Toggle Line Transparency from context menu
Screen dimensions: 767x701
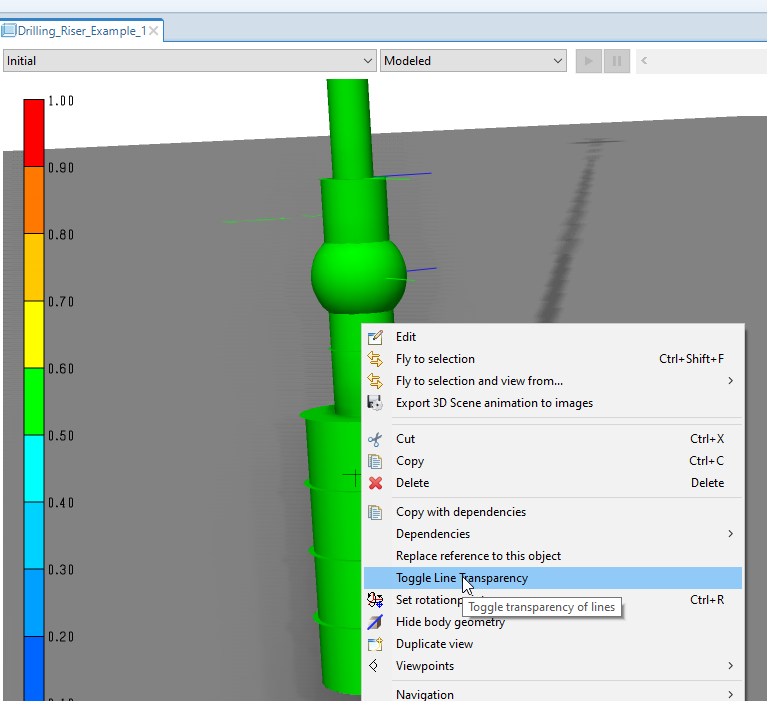click(461, 578)
